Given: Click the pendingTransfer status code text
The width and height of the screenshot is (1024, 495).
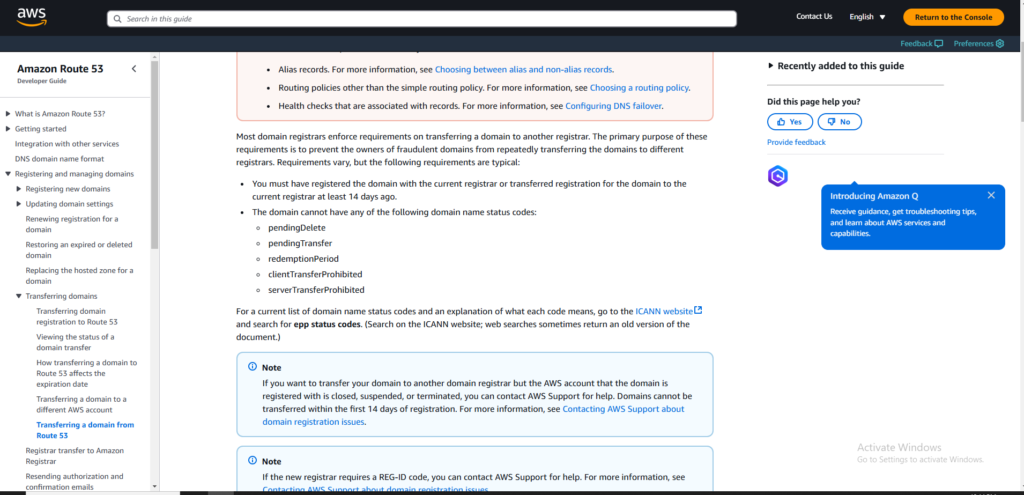Looking at the screenshot, I should coord(300,243).
